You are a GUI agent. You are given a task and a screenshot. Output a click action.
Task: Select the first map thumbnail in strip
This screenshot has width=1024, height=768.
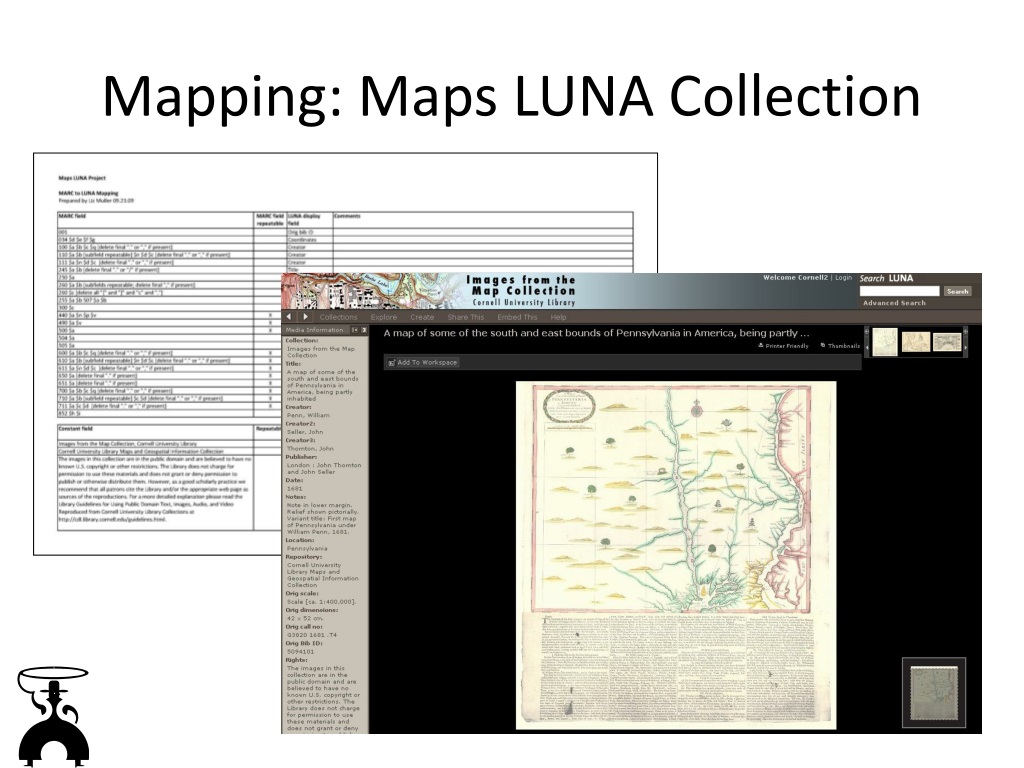pos(885,342)
